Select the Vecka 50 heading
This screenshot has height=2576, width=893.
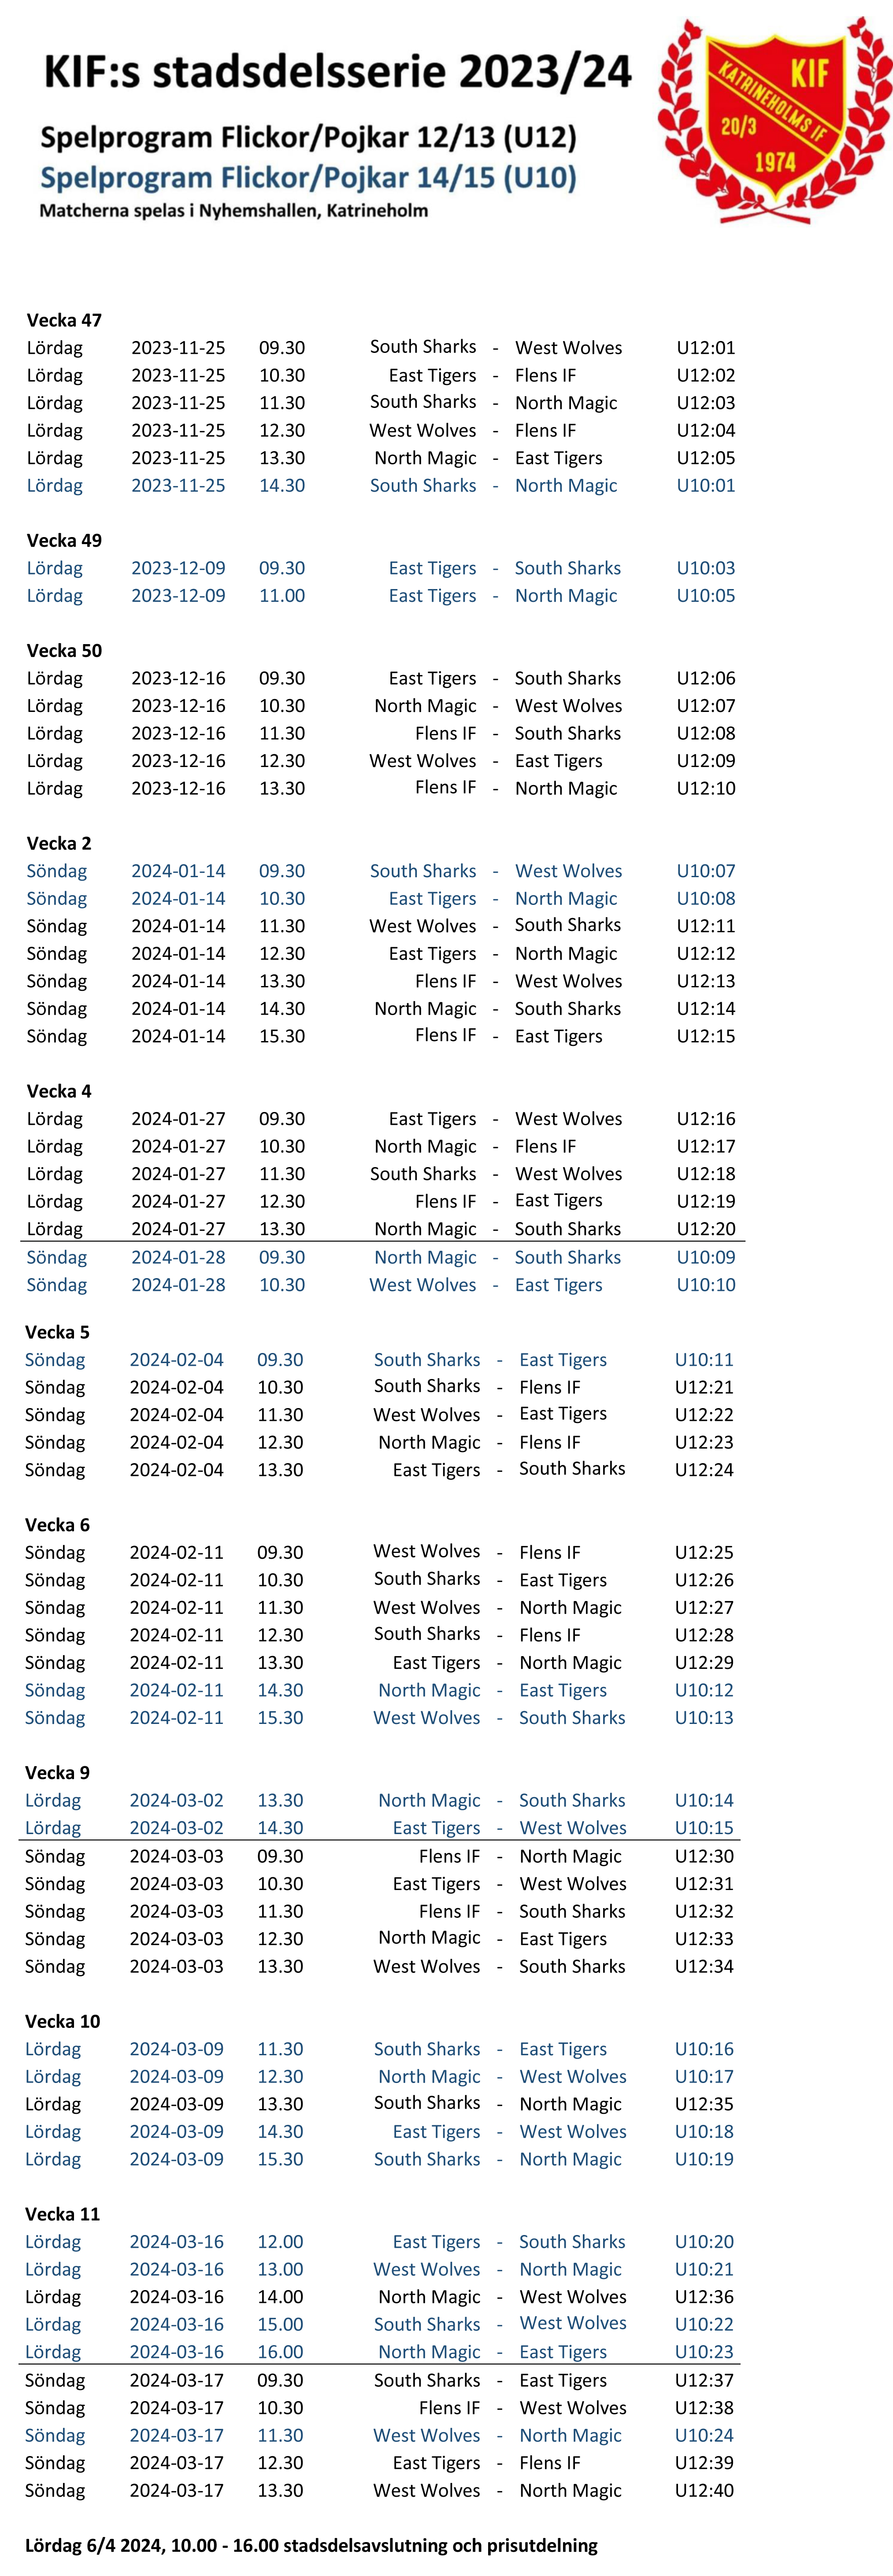click(64, 650)
